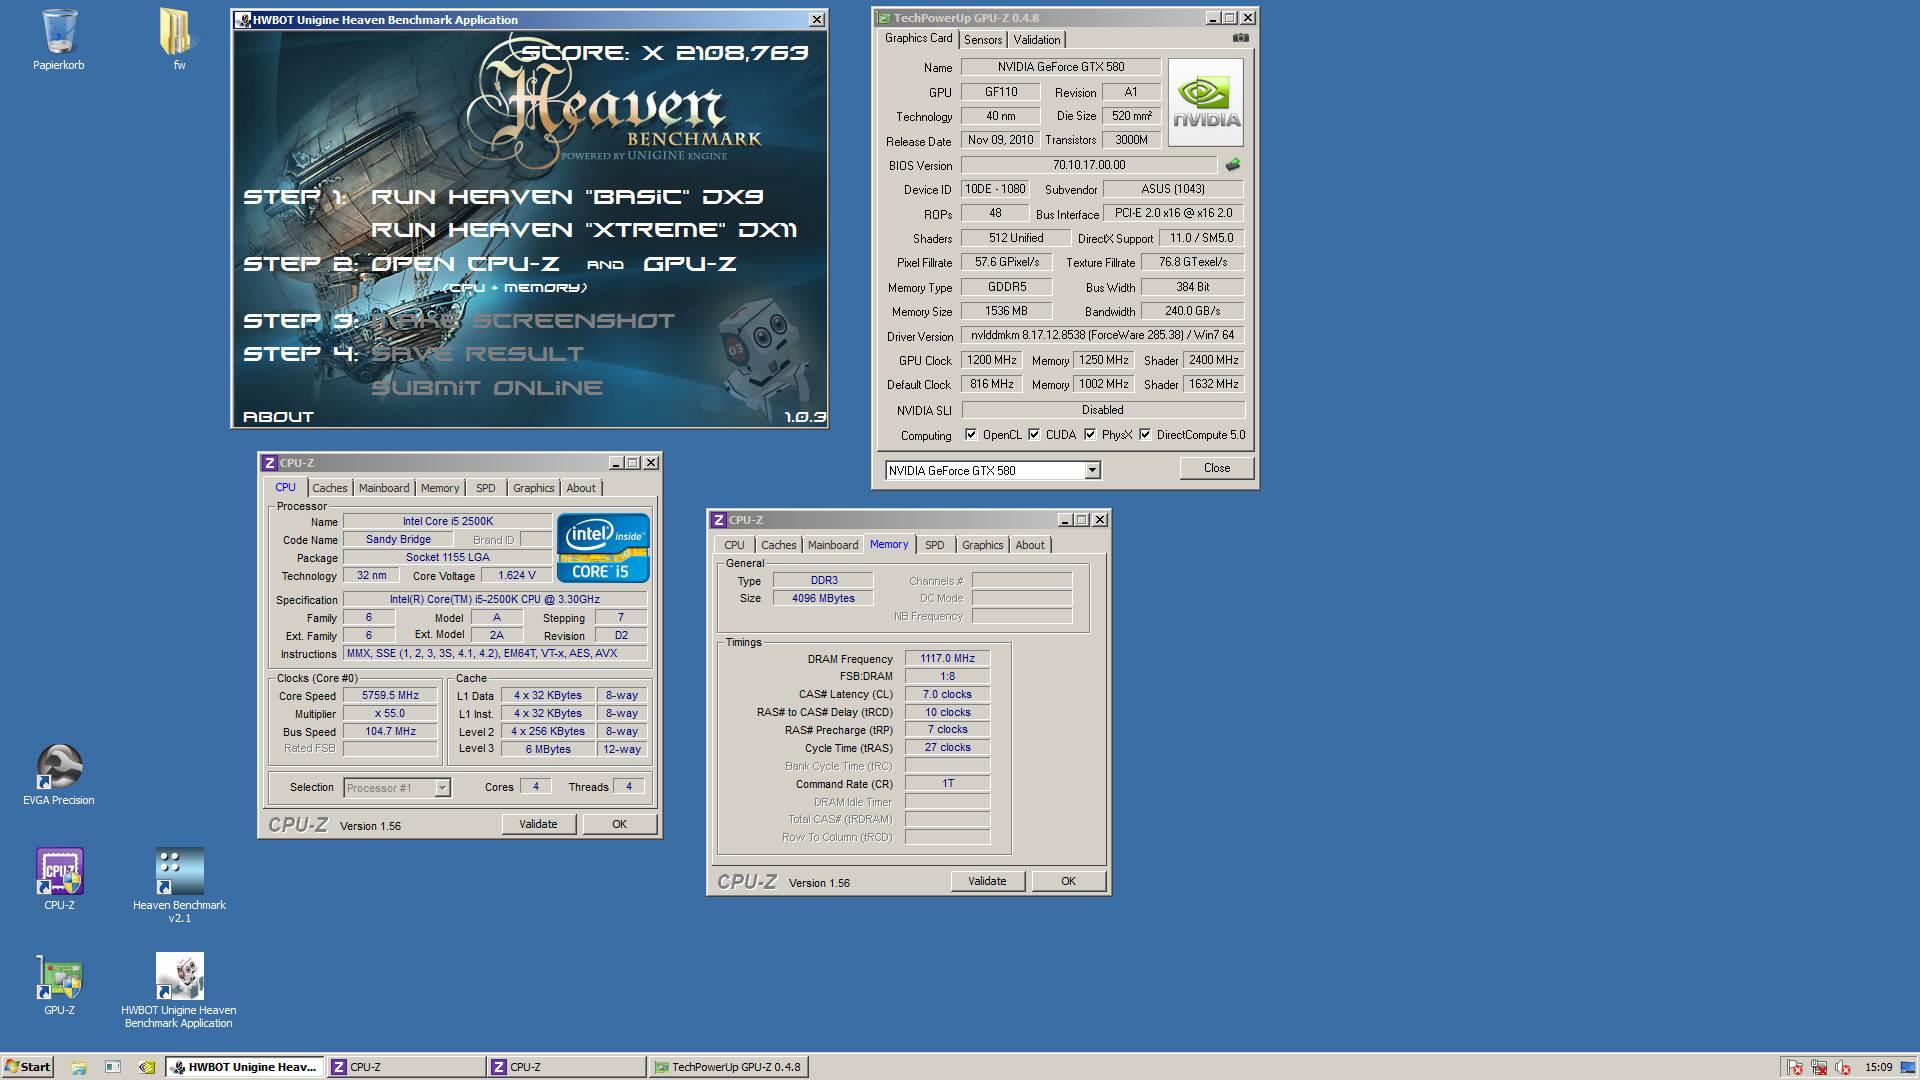This screenshot has height=1080, width=1920.
Task: Click the Action Center flag tray icon
Action: tap(1794, 1067)
